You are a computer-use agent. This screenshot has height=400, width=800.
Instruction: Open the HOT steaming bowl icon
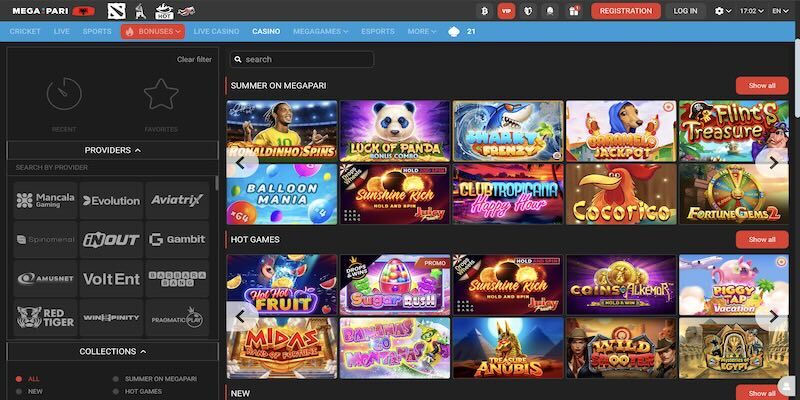pyautogui.click(x=164, y=11)
